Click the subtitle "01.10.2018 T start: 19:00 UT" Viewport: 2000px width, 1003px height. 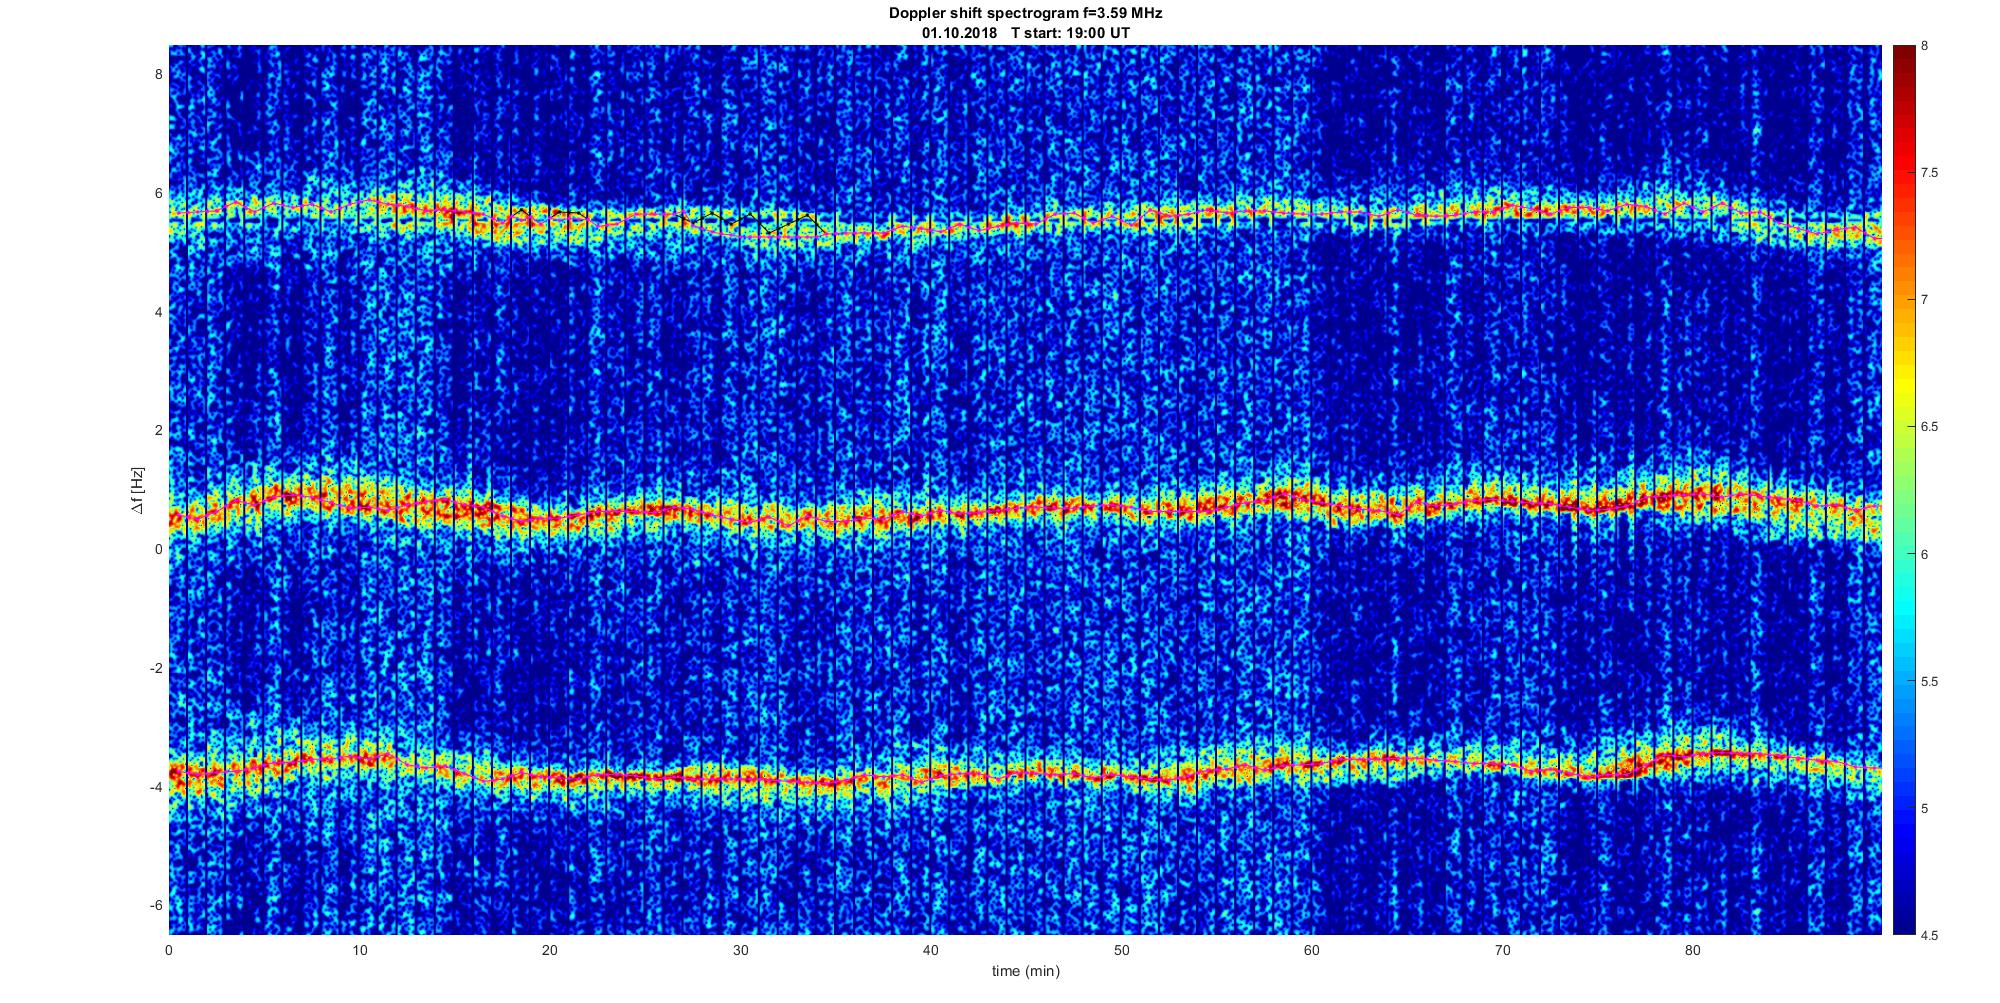pyautogui.click(x=1026, y=33)
